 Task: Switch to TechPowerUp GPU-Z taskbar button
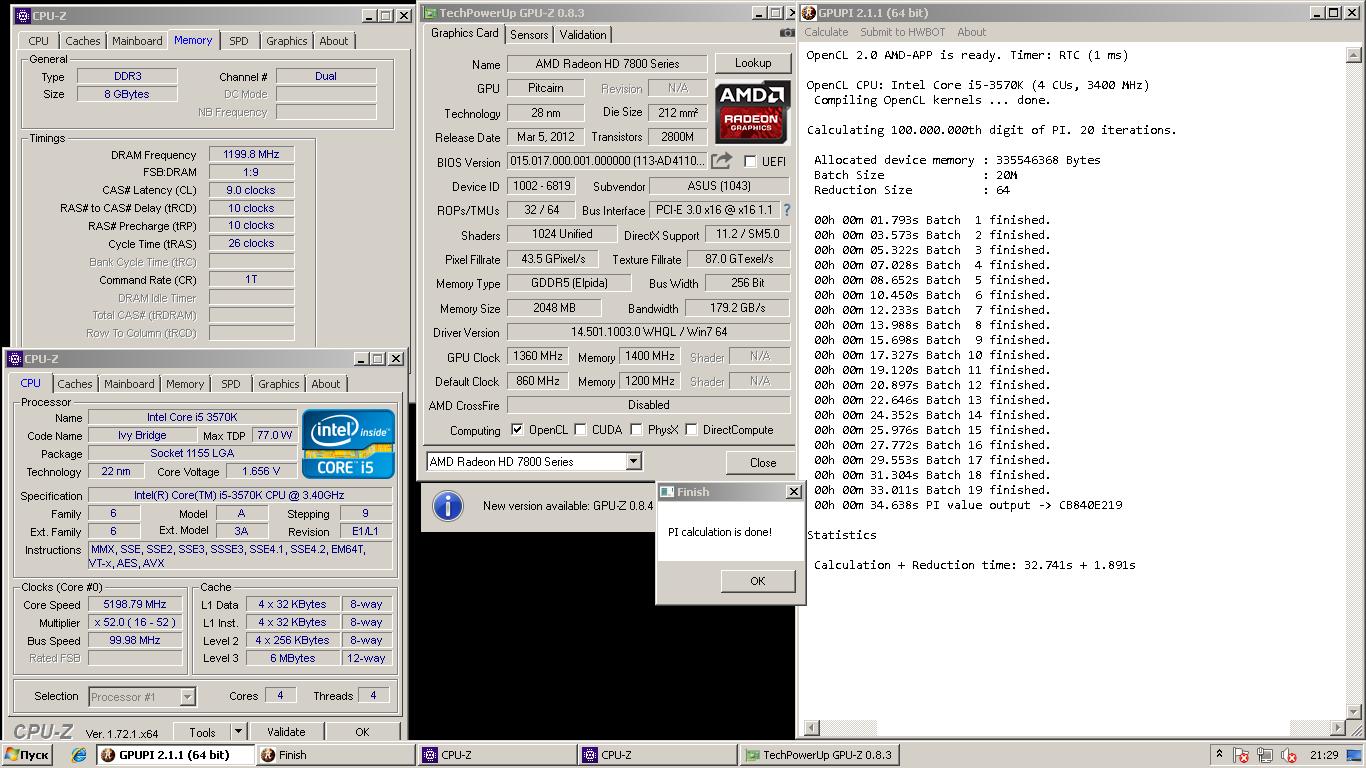818,755
